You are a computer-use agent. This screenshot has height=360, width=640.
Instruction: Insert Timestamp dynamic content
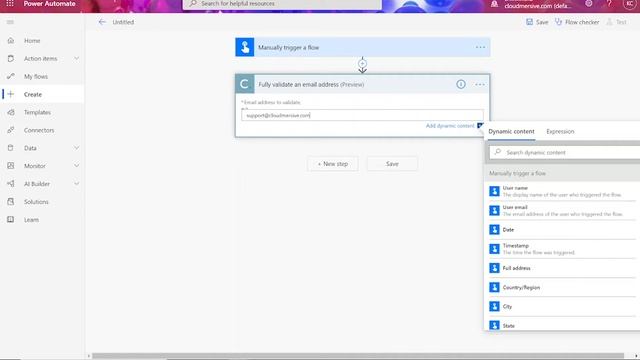pyautogui.click(x=562, y=249)
